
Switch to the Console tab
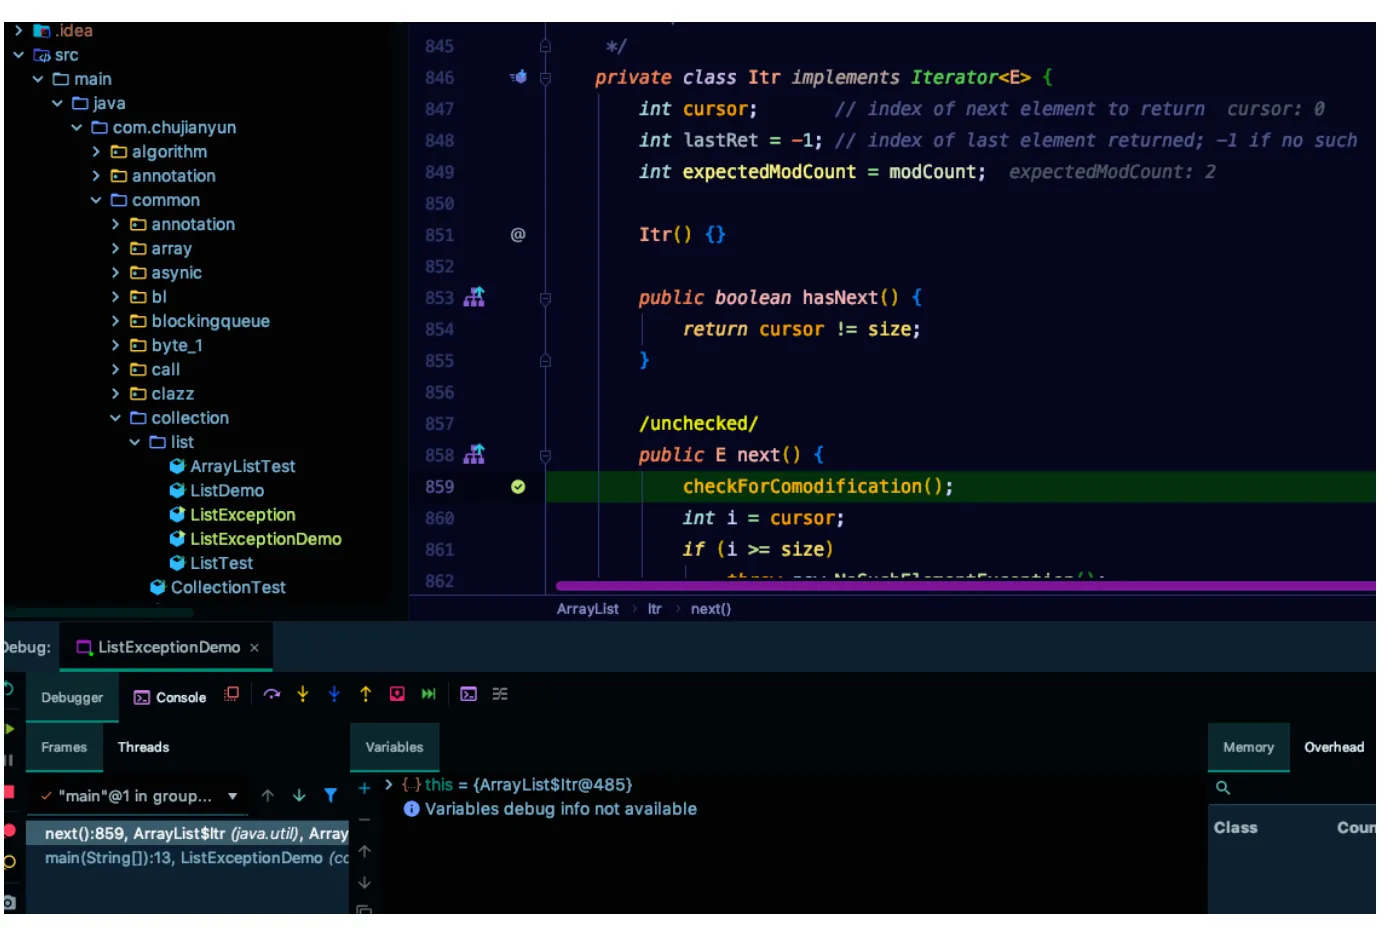coord(170,698)
